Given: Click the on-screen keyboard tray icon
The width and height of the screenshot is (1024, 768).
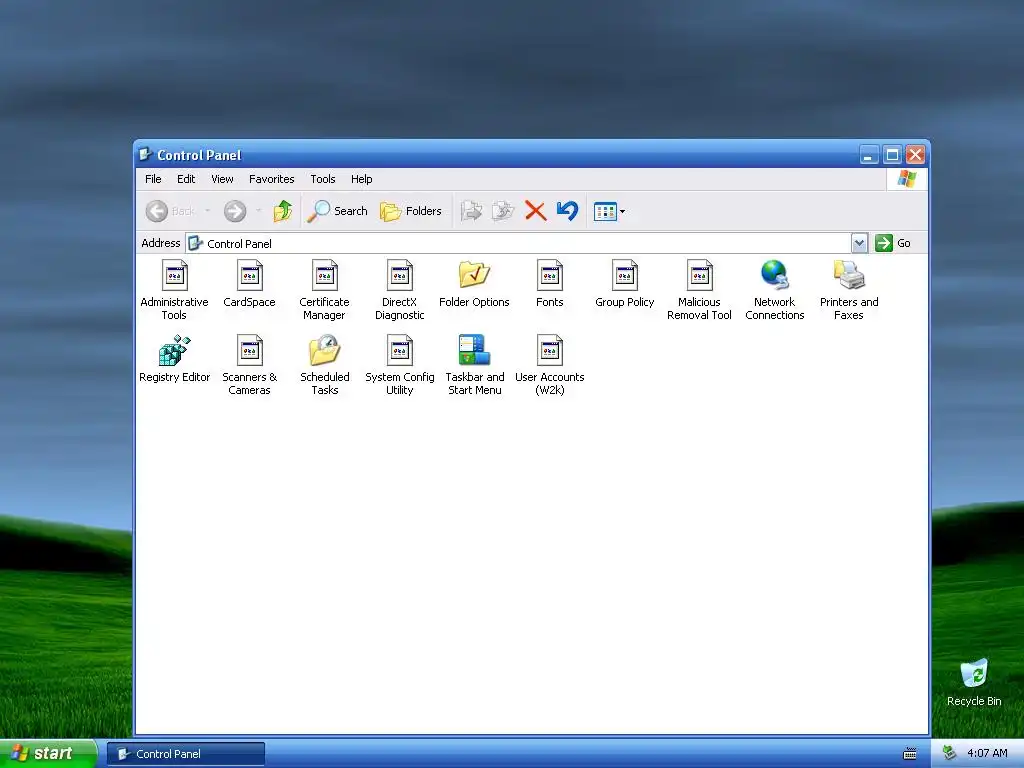Looking at the screenshot, I should [910, 754].
